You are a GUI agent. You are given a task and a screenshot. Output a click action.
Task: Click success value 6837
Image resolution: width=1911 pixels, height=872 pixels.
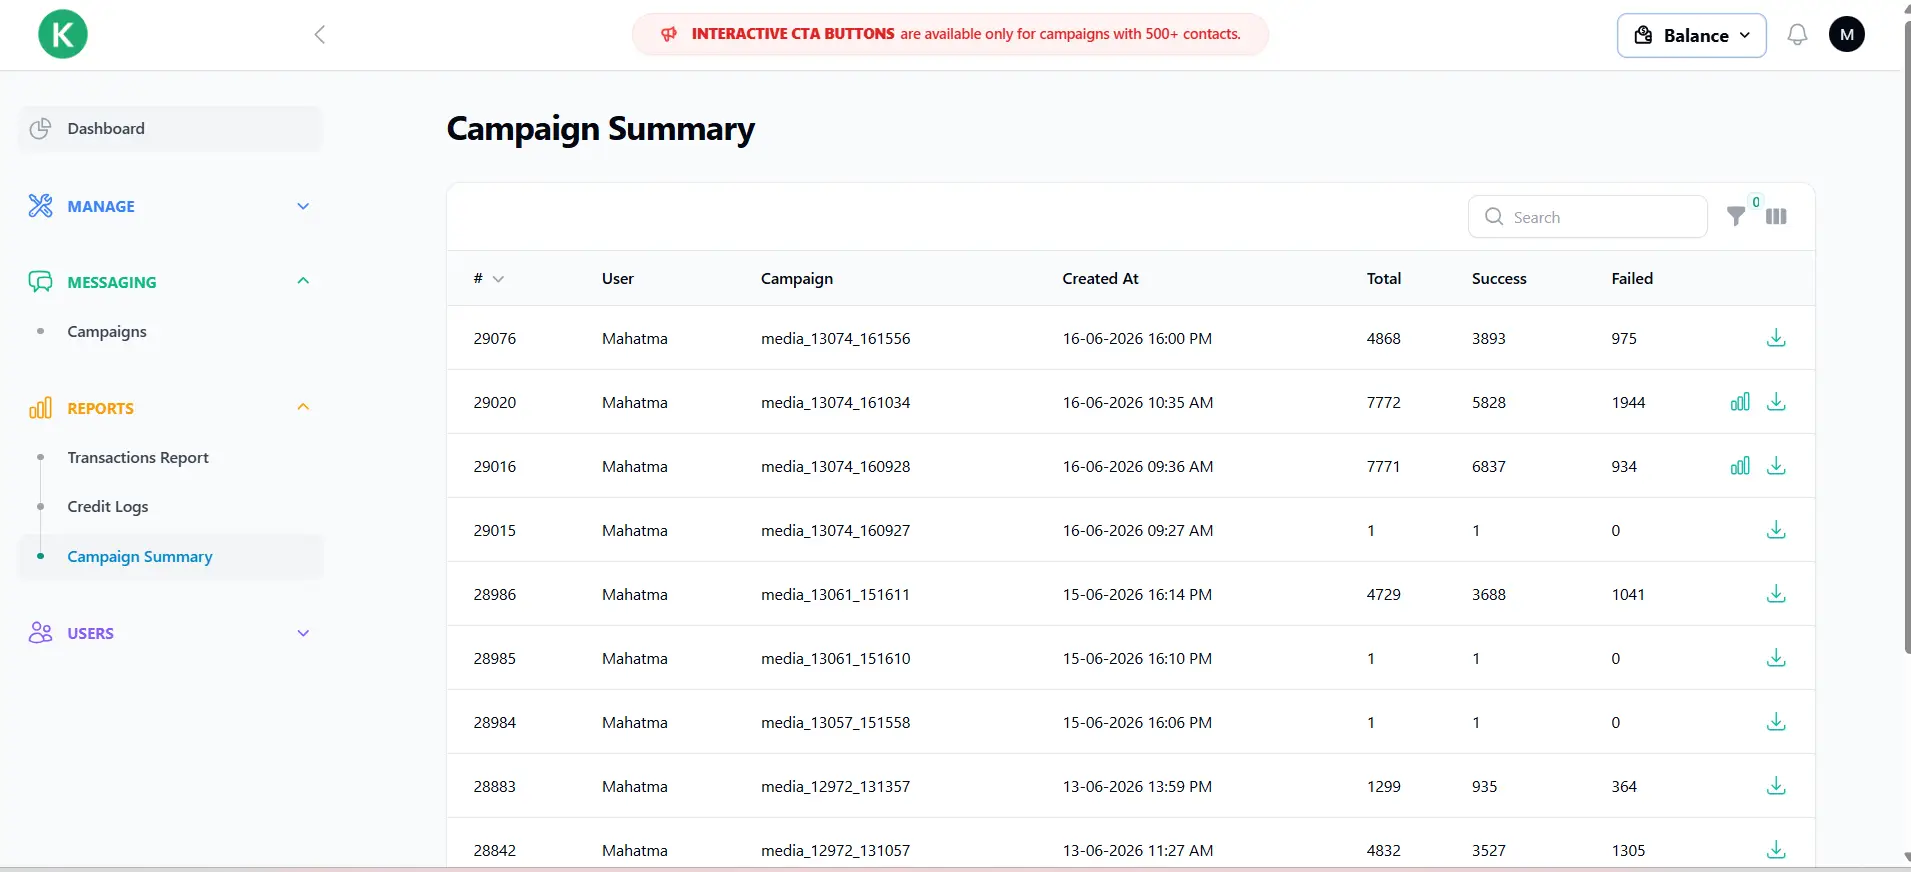click(x=1489, y=467)
